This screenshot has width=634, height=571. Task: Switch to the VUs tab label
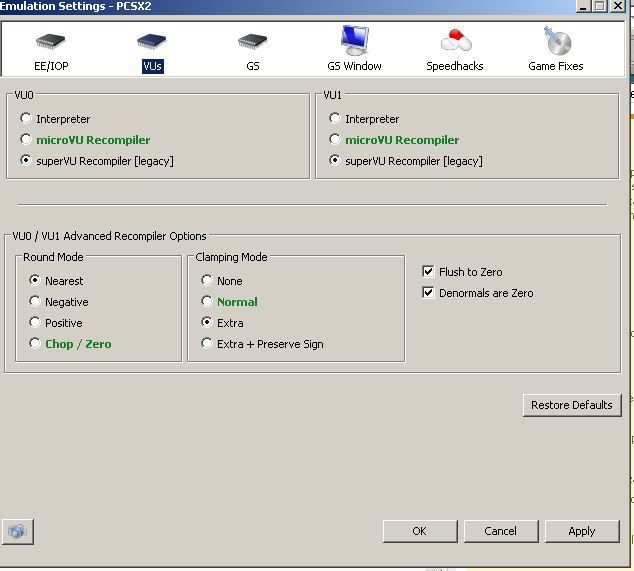point(152,66)
